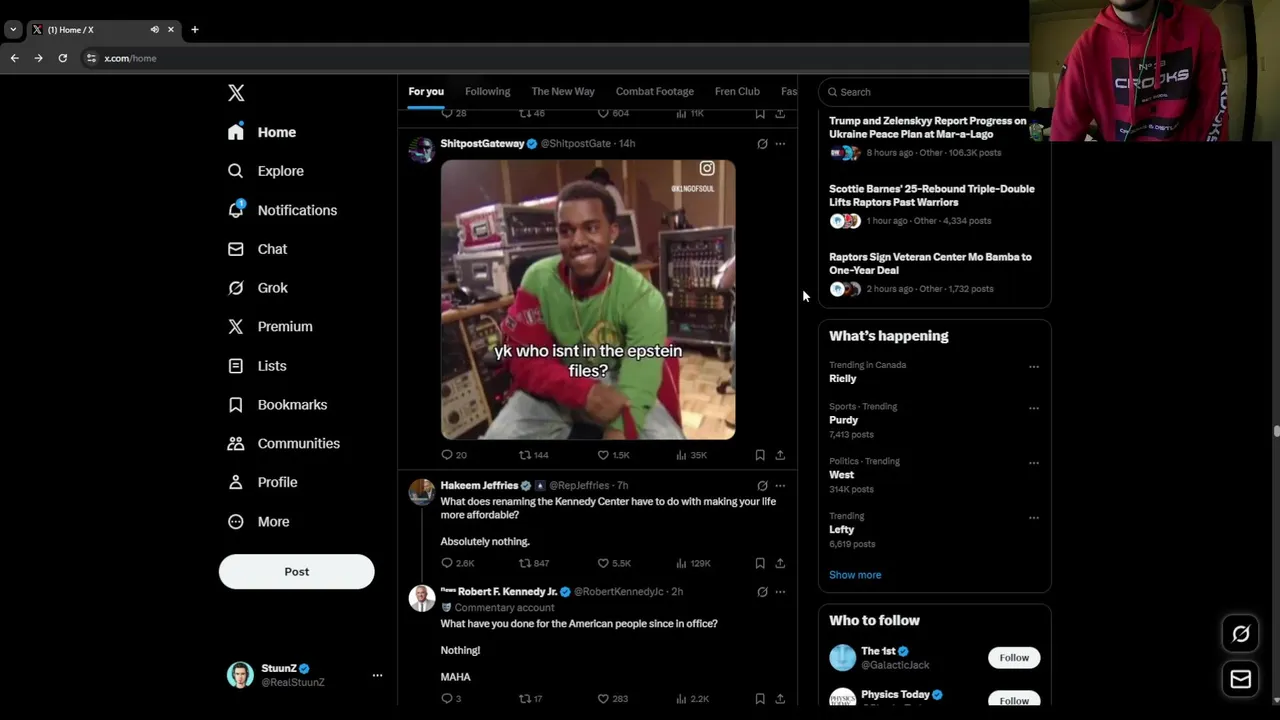Go back in browser toolbar

tap(14, 58)
